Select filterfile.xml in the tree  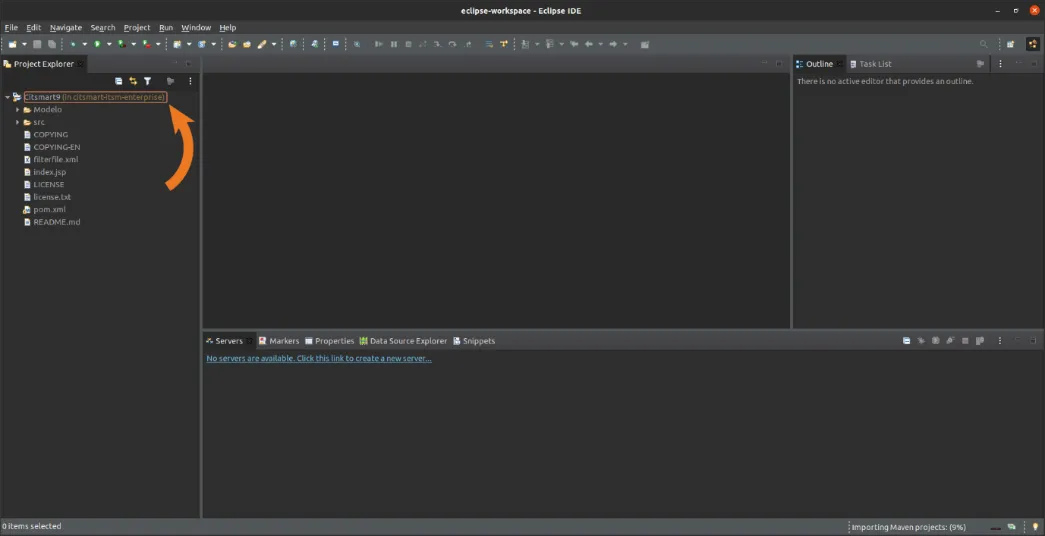(56, 159)
